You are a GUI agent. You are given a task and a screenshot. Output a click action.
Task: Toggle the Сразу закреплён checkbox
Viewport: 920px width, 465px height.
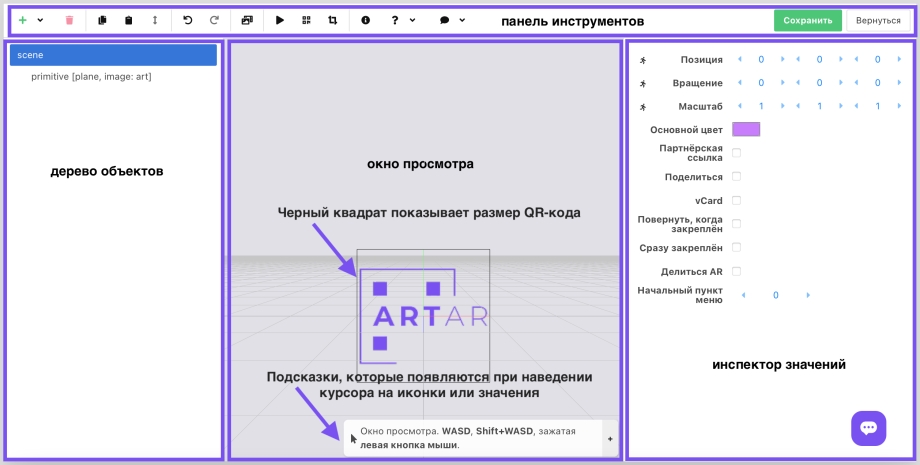737,247
